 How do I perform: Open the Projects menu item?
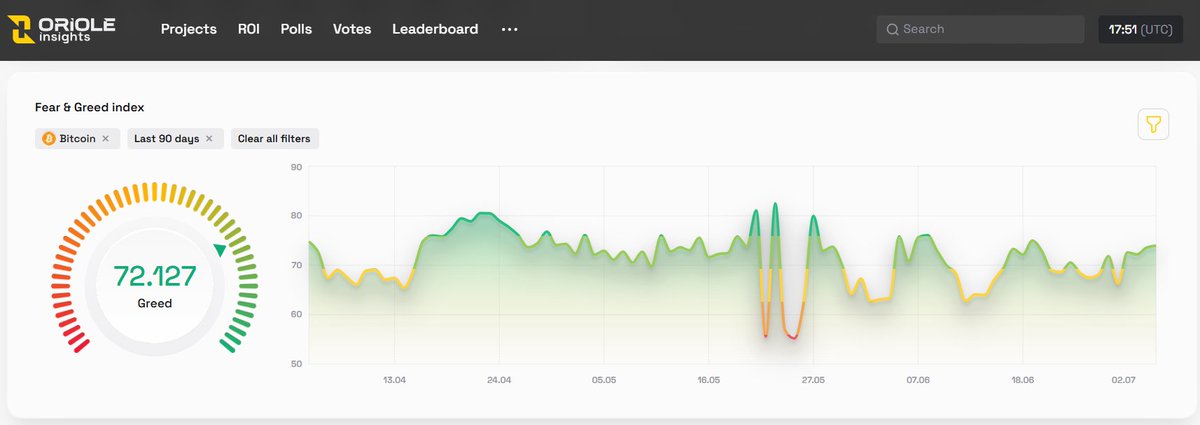tap(189, 29)
